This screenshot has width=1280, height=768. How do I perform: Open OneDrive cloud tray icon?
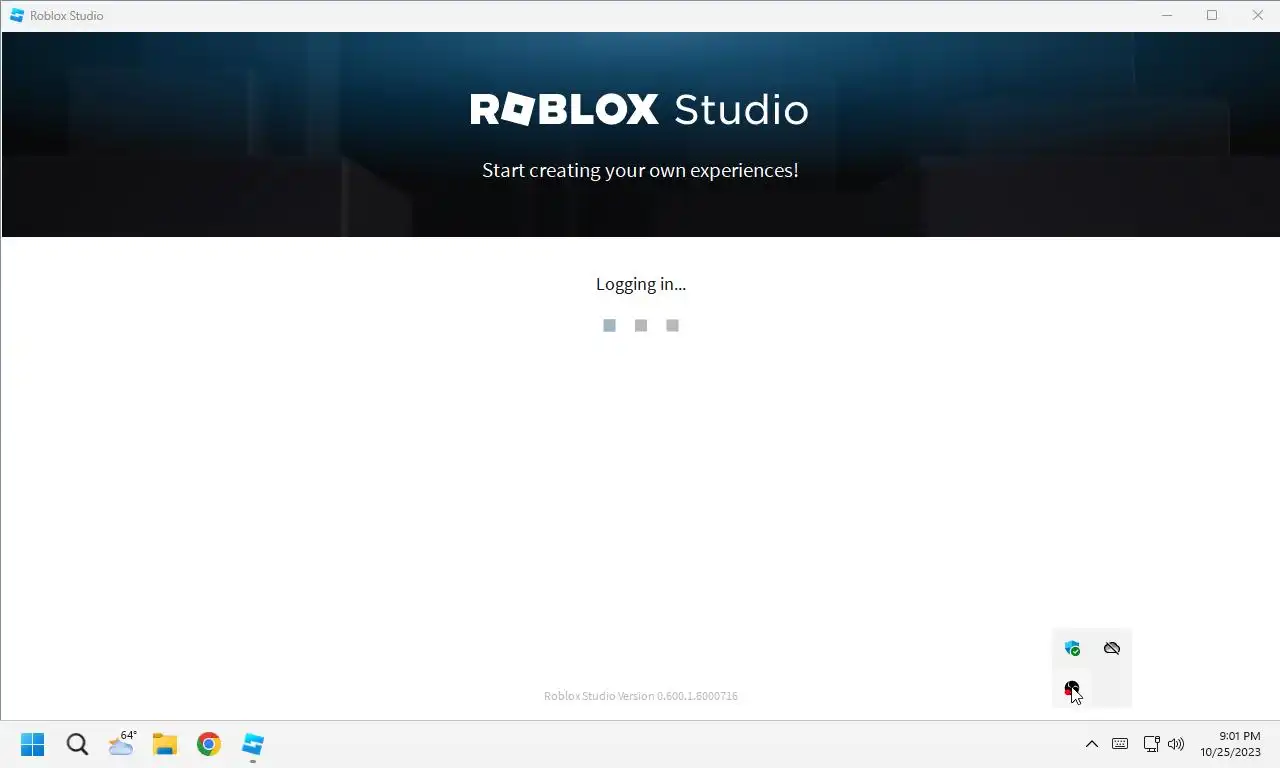(1112, 648)
